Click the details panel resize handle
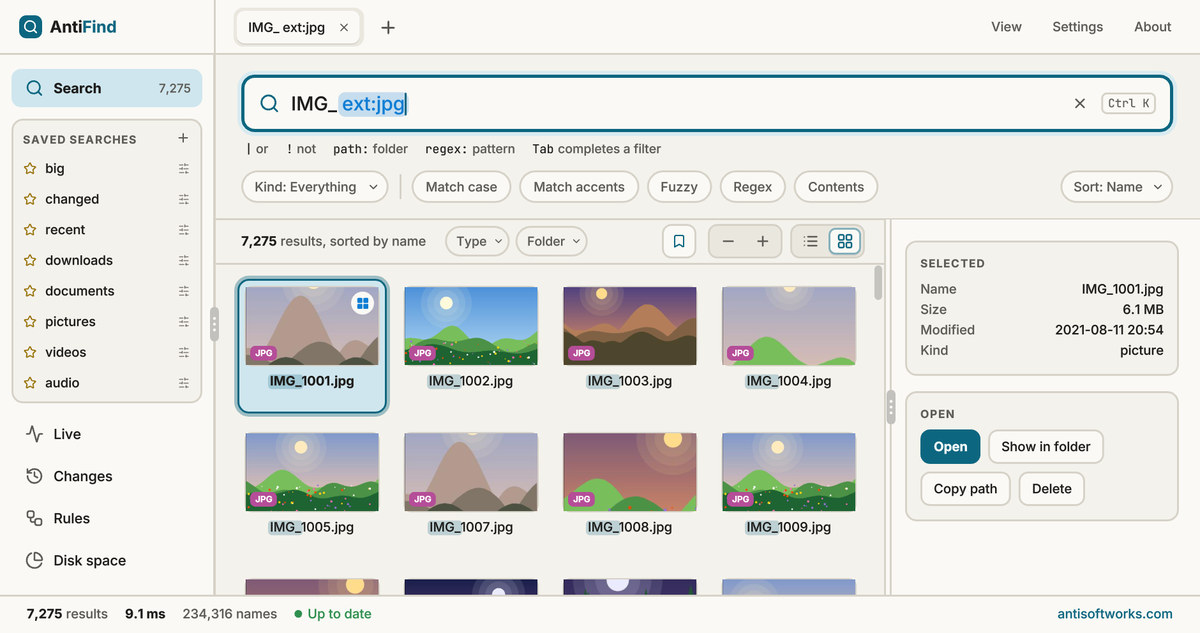Image resolution: width=1200 pixels, height=633 pixels. tap(890, 406)
